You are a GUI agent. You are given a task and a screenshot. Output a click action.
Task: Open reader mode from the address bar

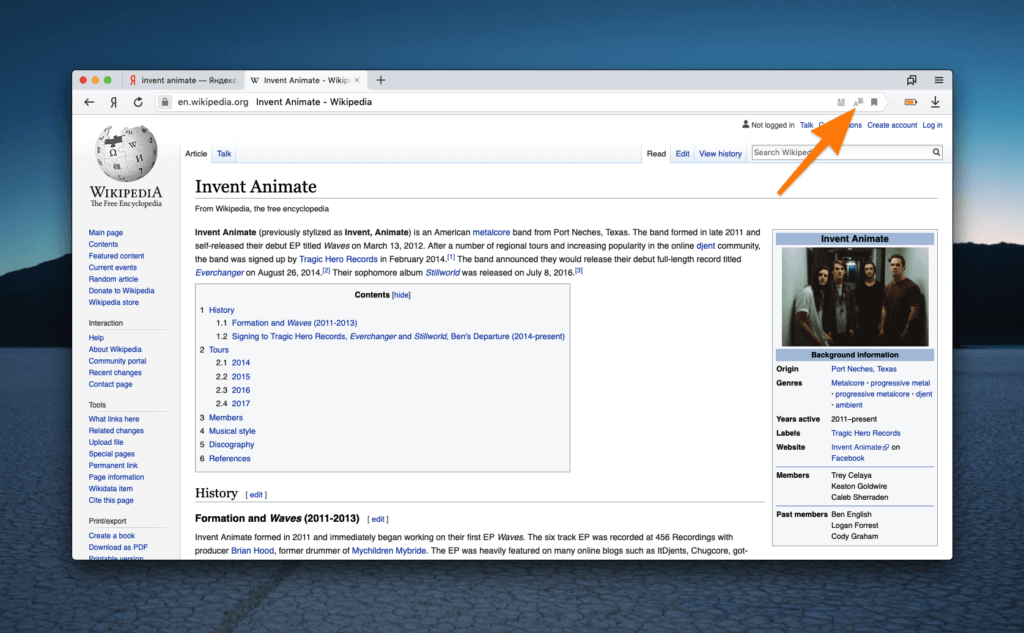841,102
